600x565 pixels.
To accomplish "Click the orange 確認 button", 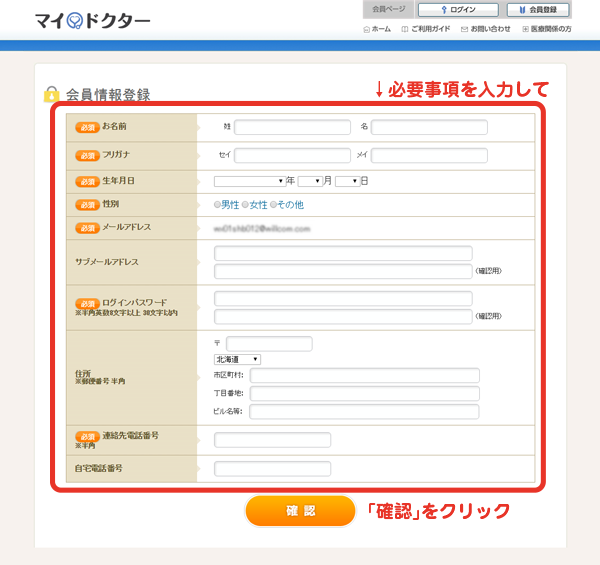I will [x=300, y=511].
